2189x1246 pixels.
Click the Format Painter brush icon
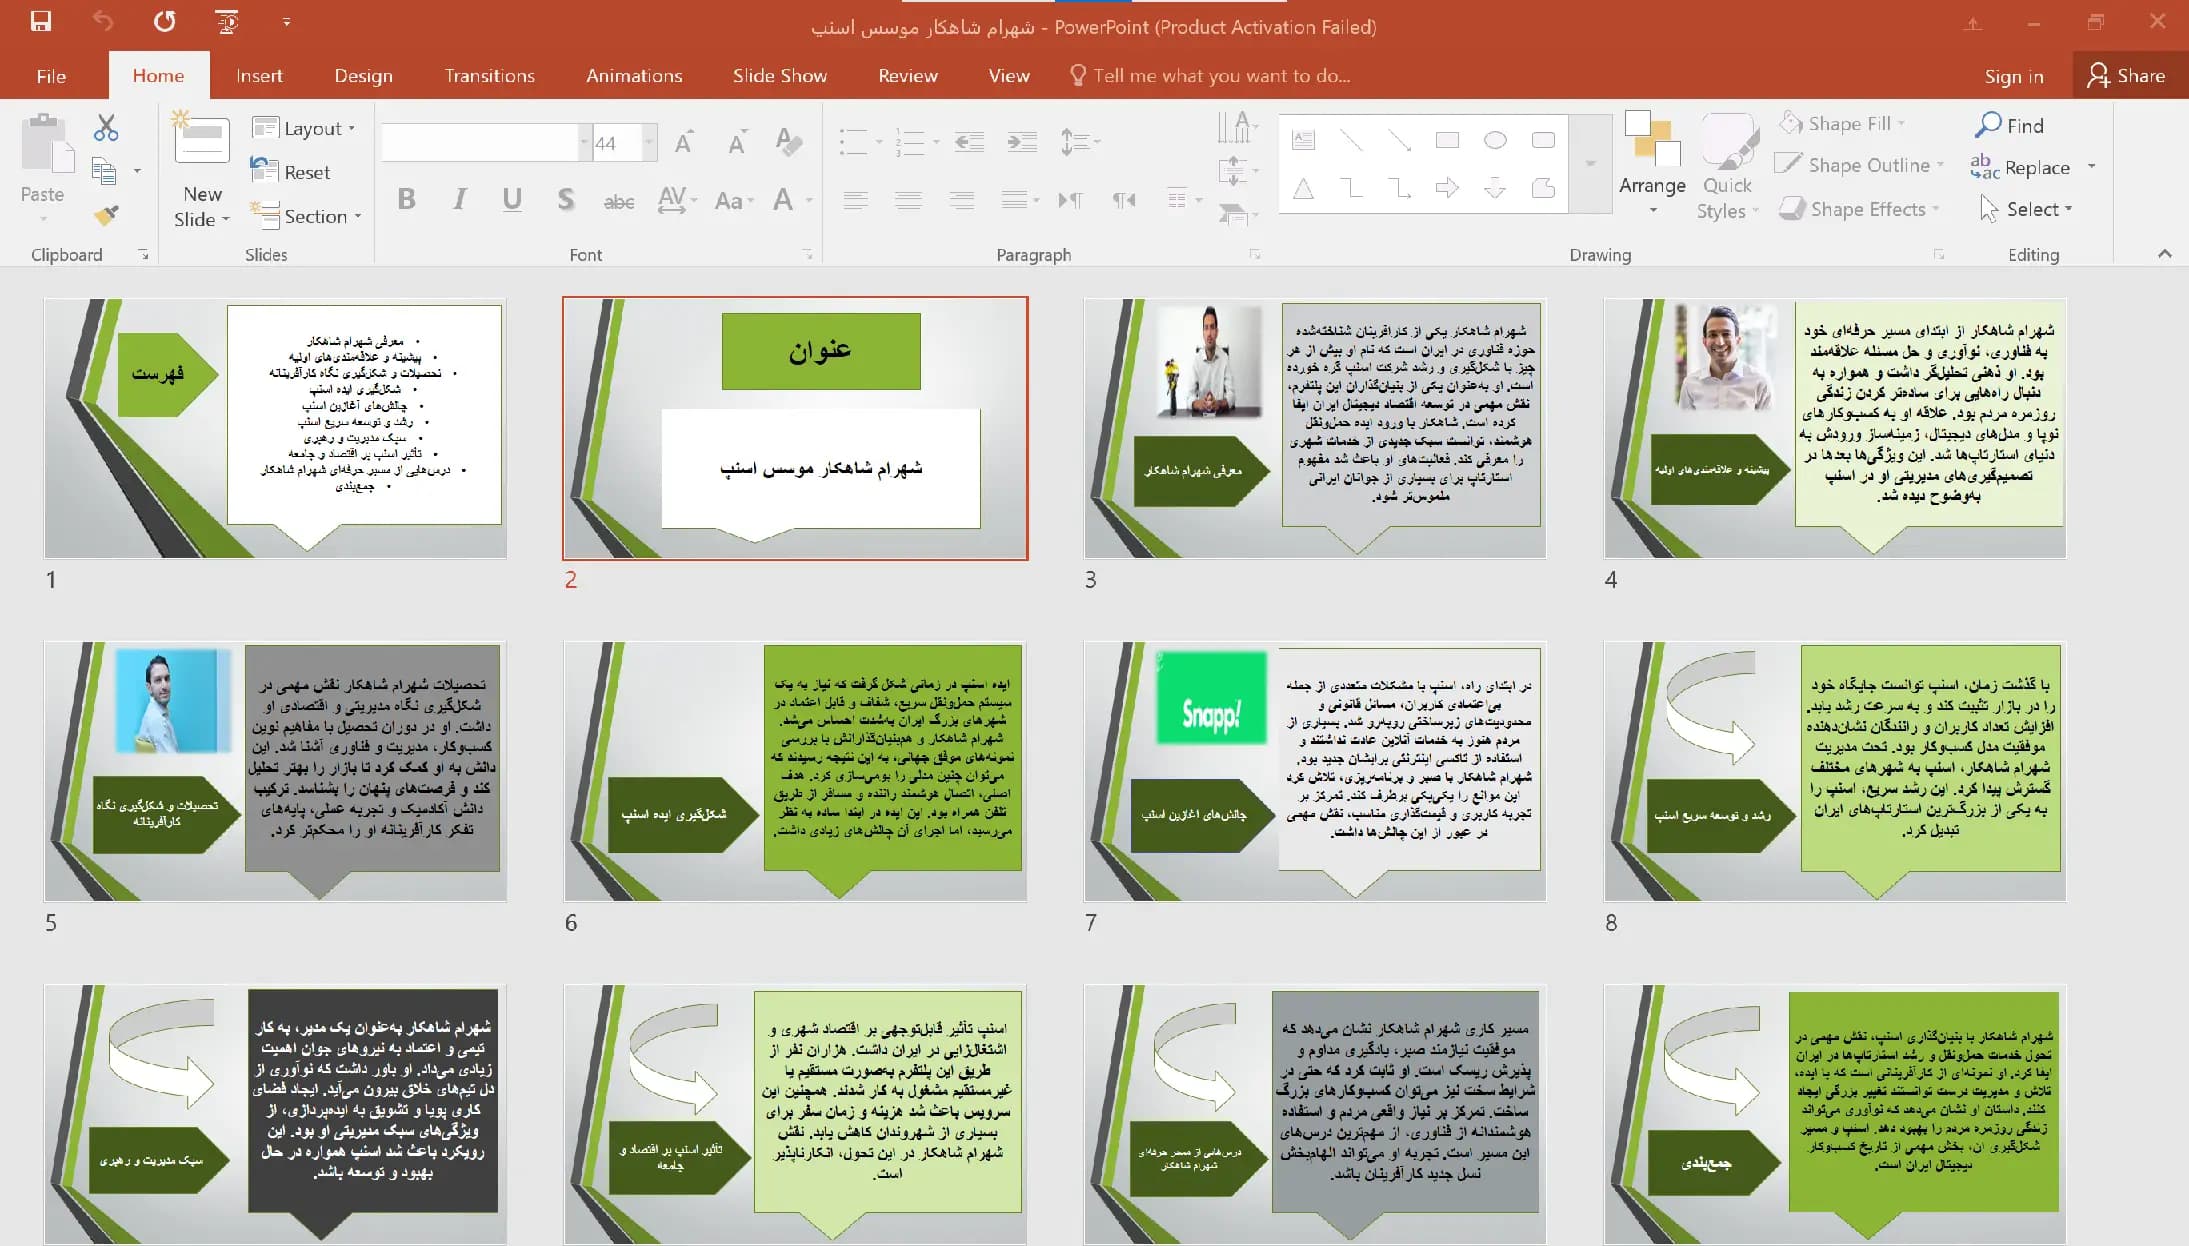click(106, 215)
